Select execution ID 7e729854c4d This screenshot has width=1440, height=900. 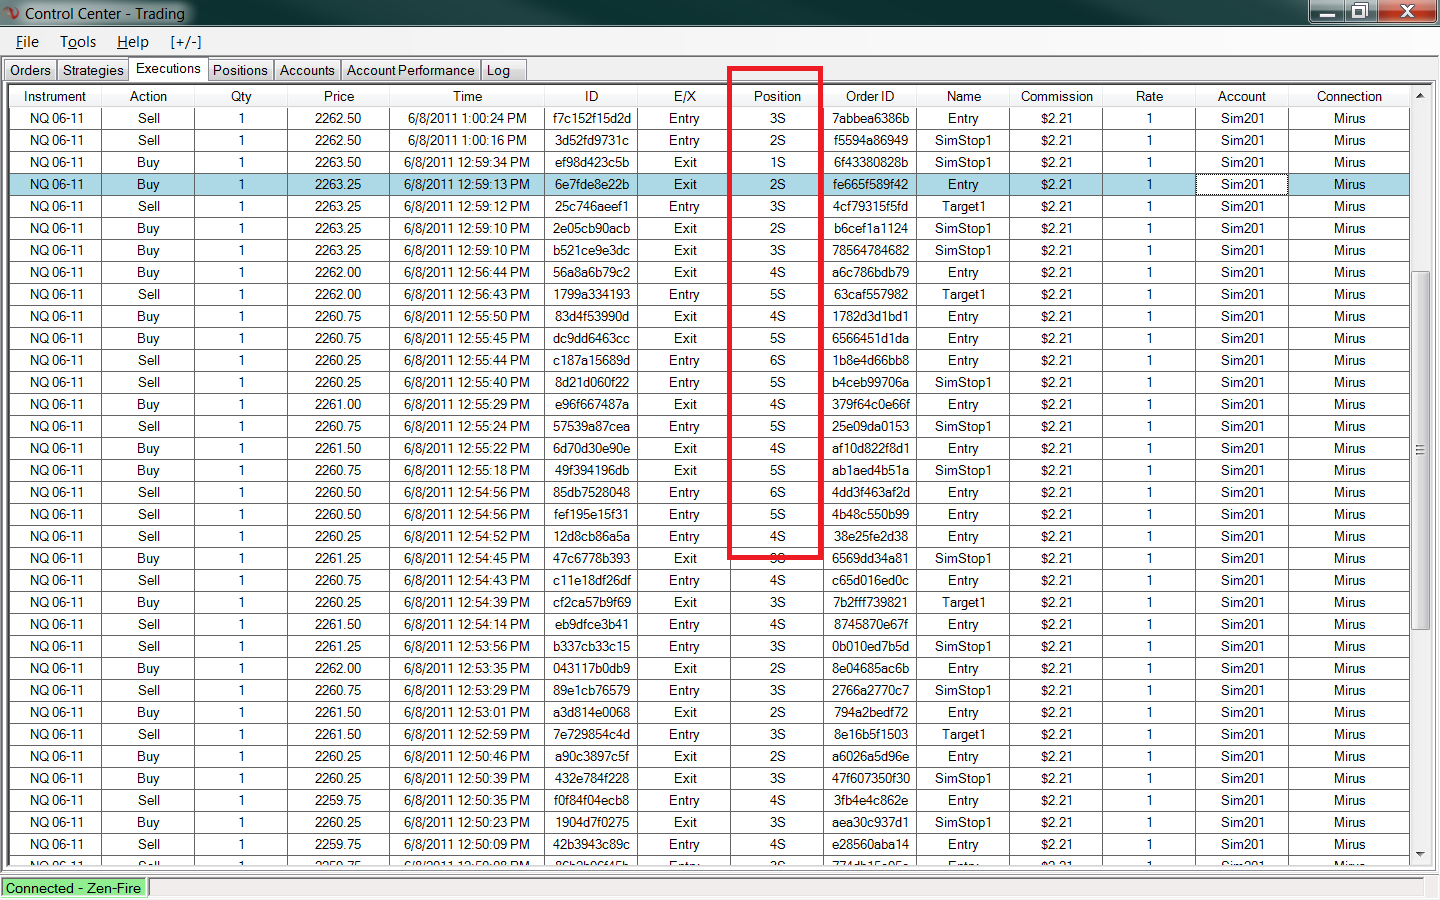pos(592,734)
